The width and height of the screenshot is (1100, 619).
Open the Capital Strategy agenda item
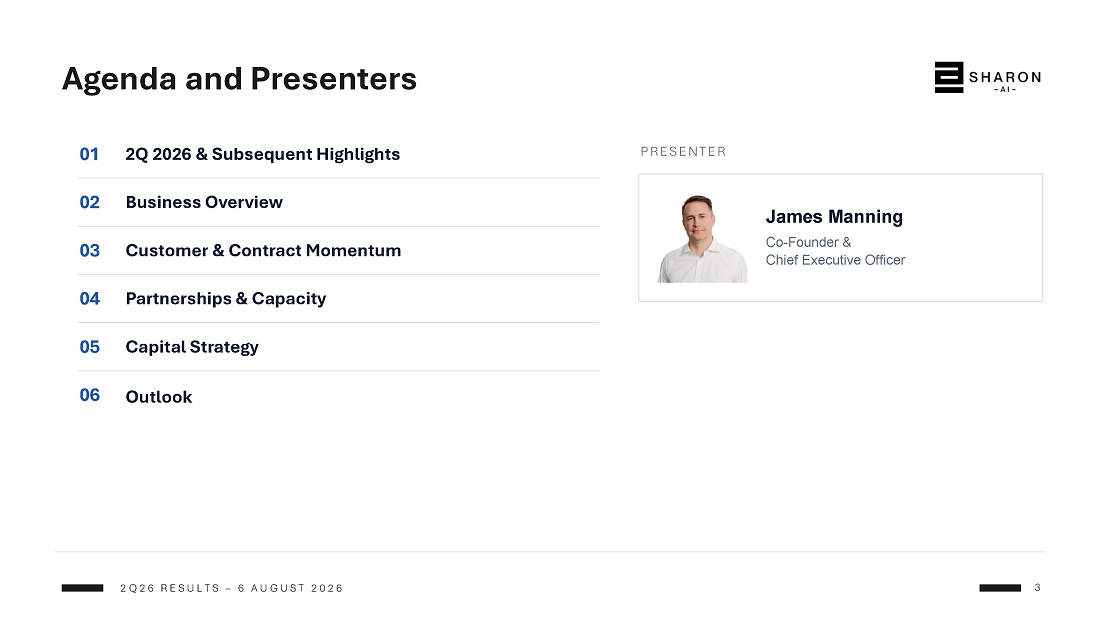(x=192, y=347)
